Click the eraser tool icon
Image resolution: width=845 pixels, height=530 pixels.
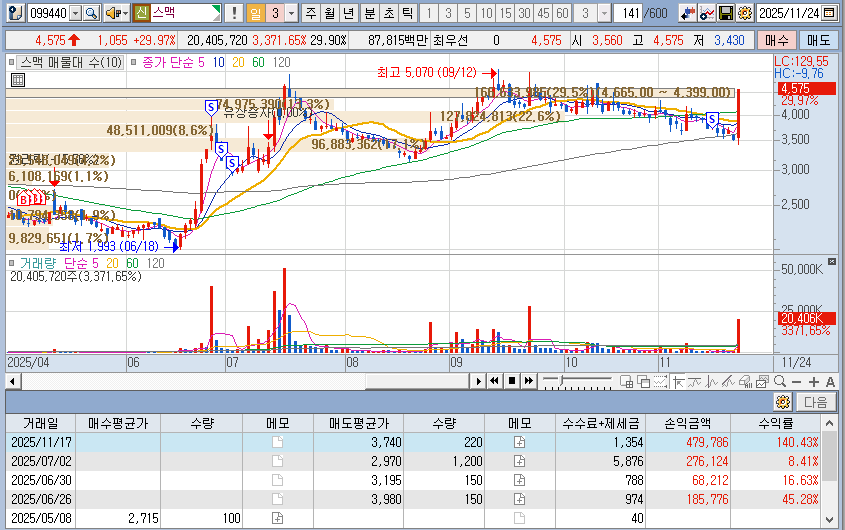click(745, 382)
